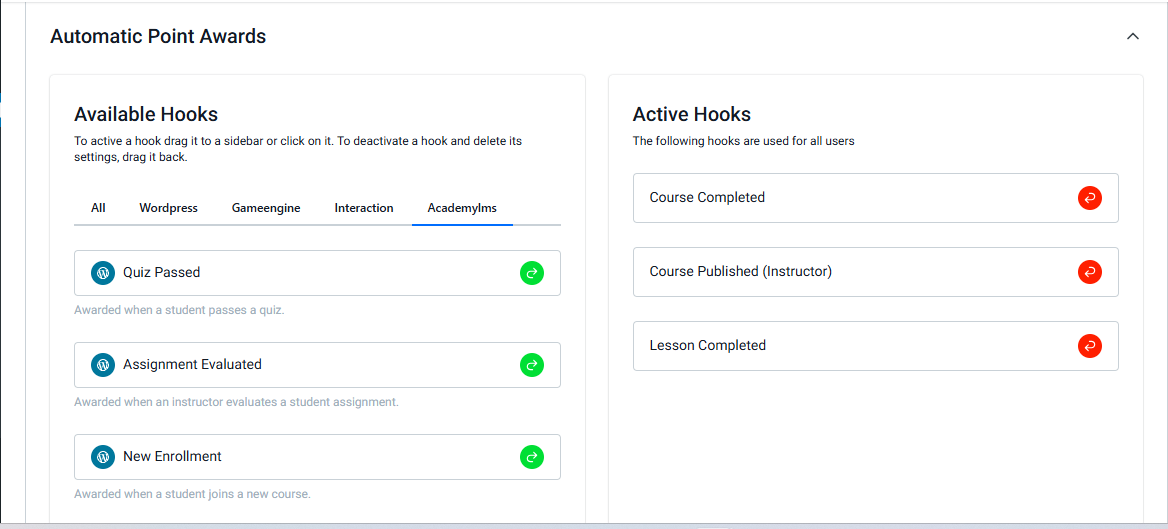The width and height of the screenshot is (1168, 529).
Task: Activate the Assignment Evaluated hook green arrow
Action: pyautogui.click(x=532, y=365)
